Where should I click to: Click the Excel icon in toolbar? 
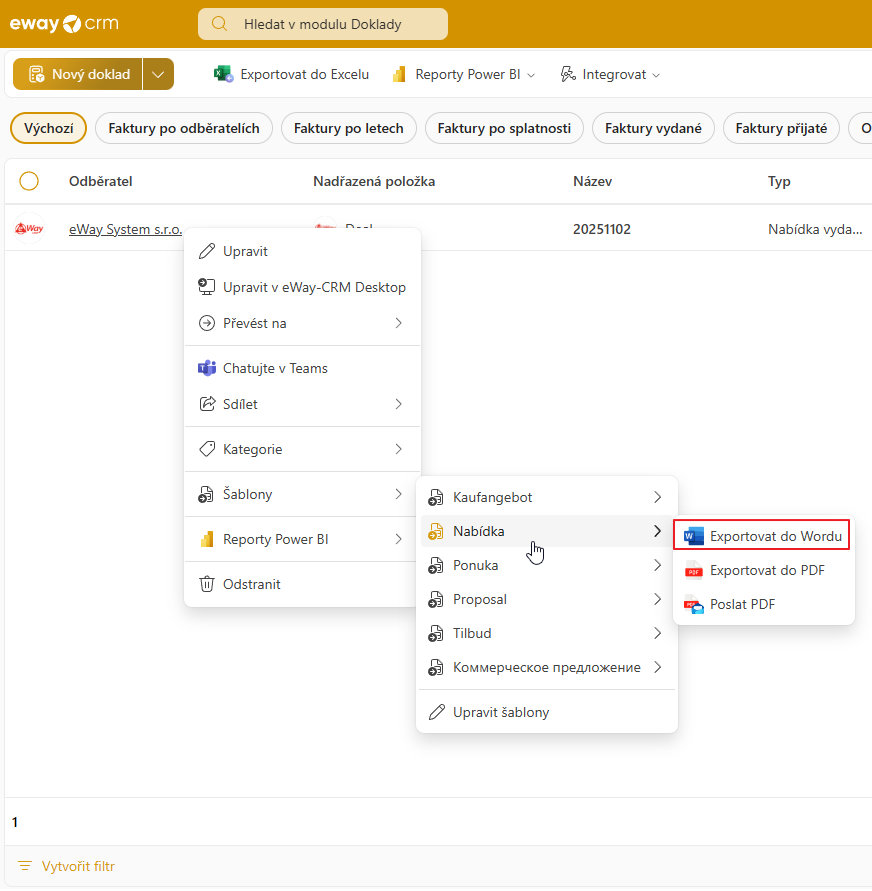pyautogui.click(x=224, y=74)
